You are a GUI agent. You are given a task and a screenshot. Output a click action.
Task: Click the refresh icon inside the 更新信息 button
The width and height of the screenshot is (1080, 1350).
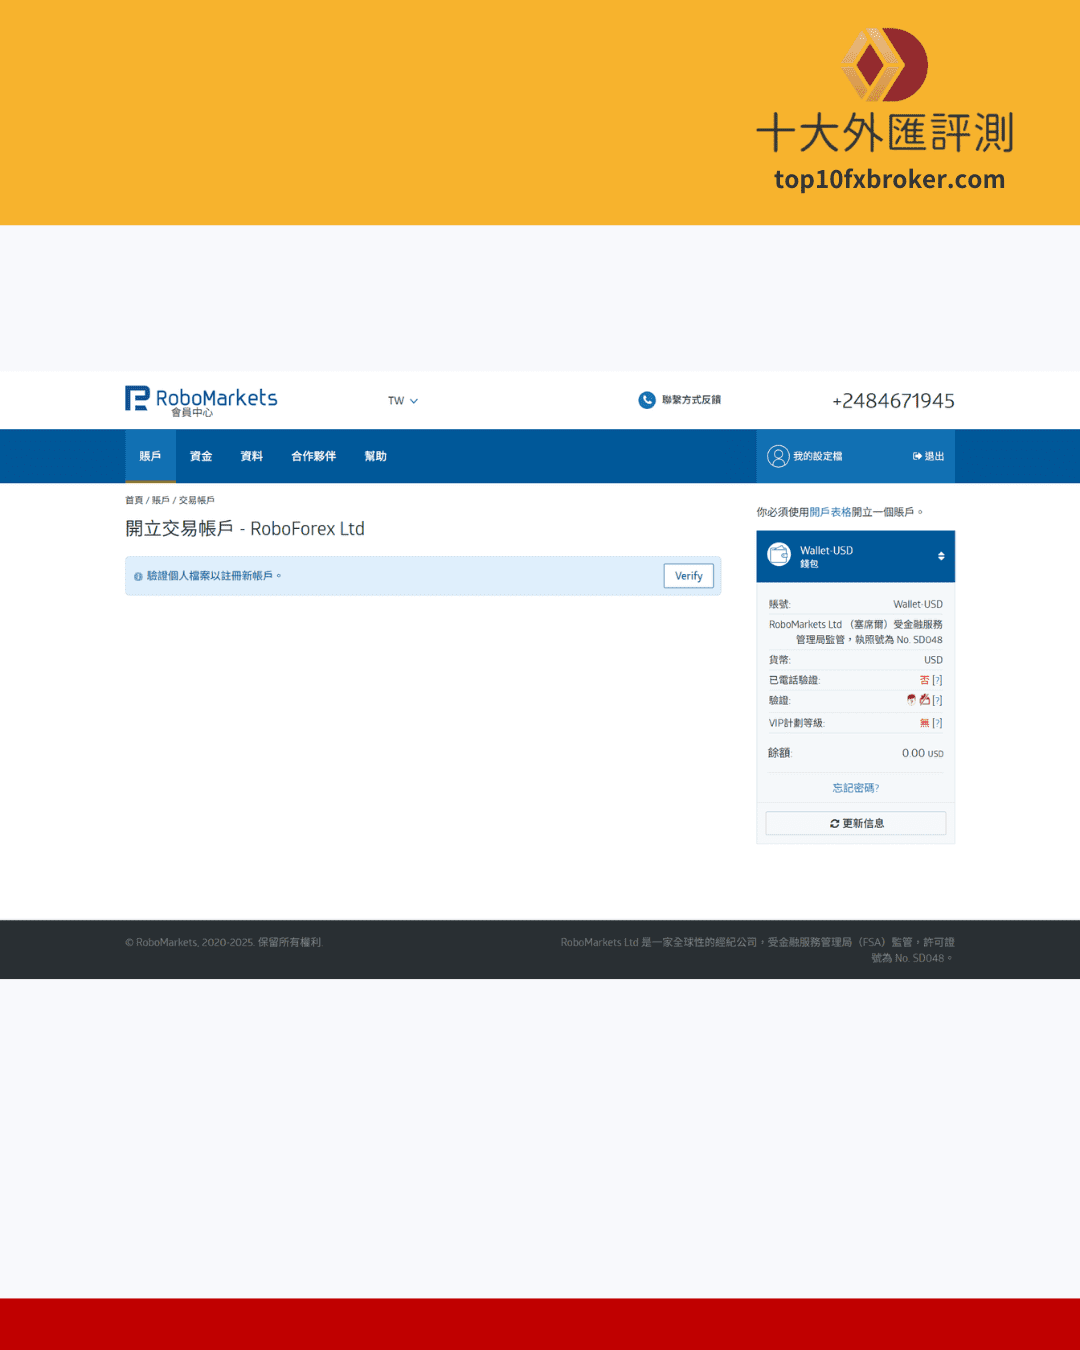tap(835, 823)
